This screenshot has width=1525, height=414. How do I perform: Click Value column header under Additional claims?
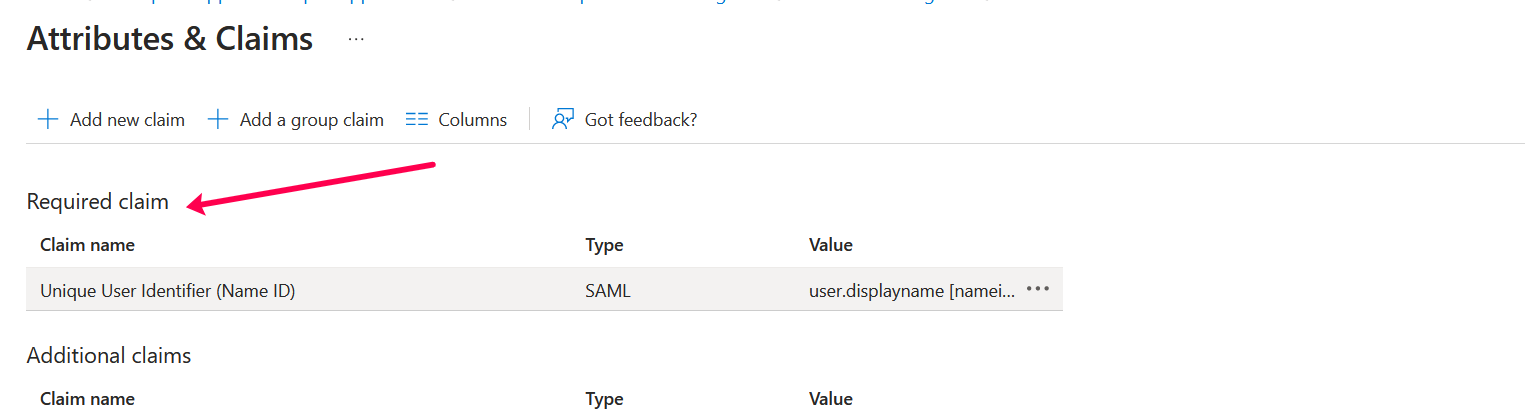coord(830,399)
